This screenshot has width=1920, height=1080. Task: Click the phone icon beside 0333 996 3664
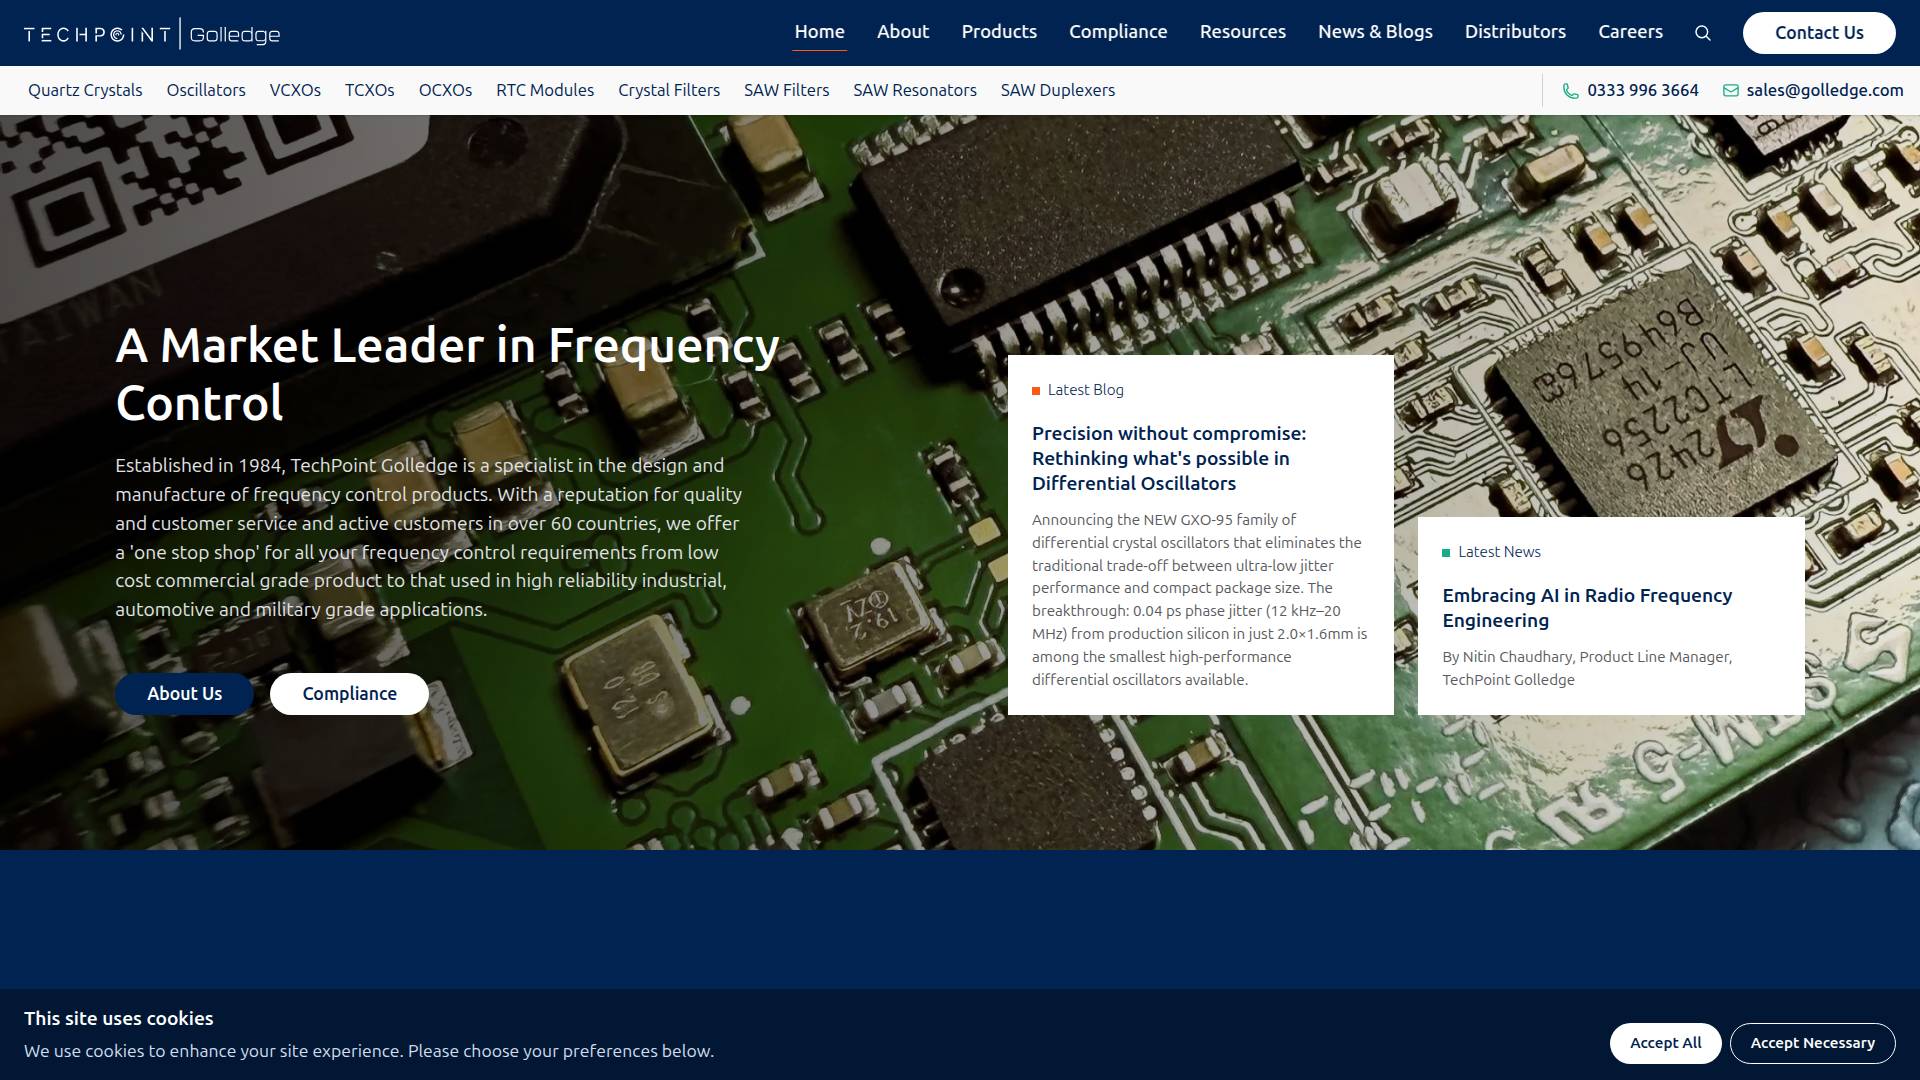(1570, 90)
